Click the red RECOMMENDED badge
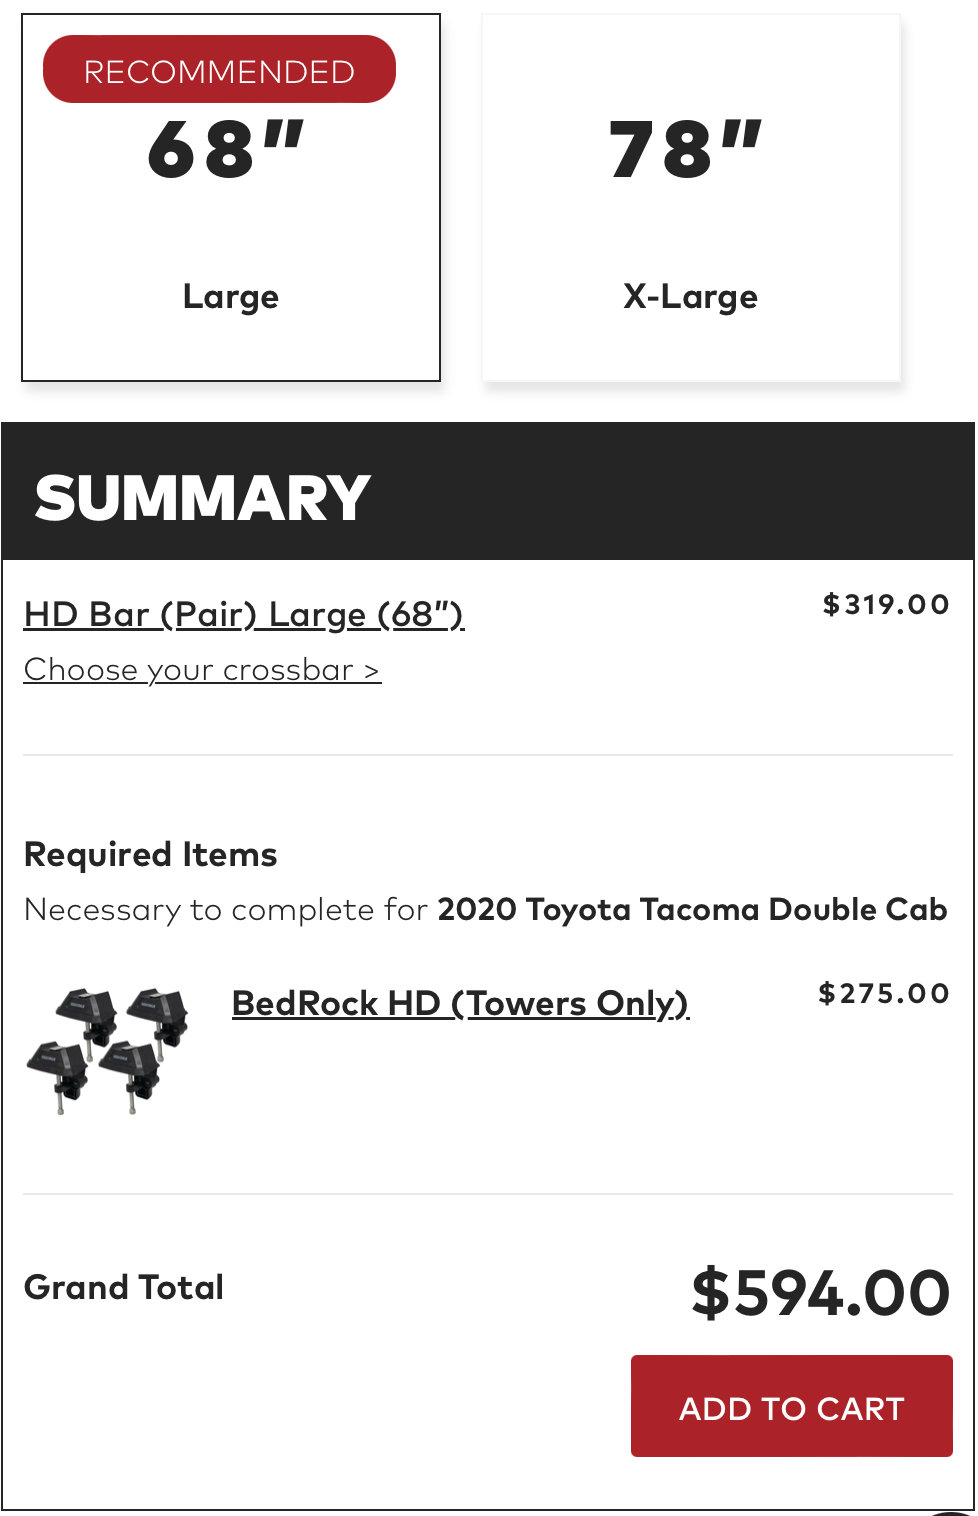This screenshot has height=1516, width=978. coord(219,69)
